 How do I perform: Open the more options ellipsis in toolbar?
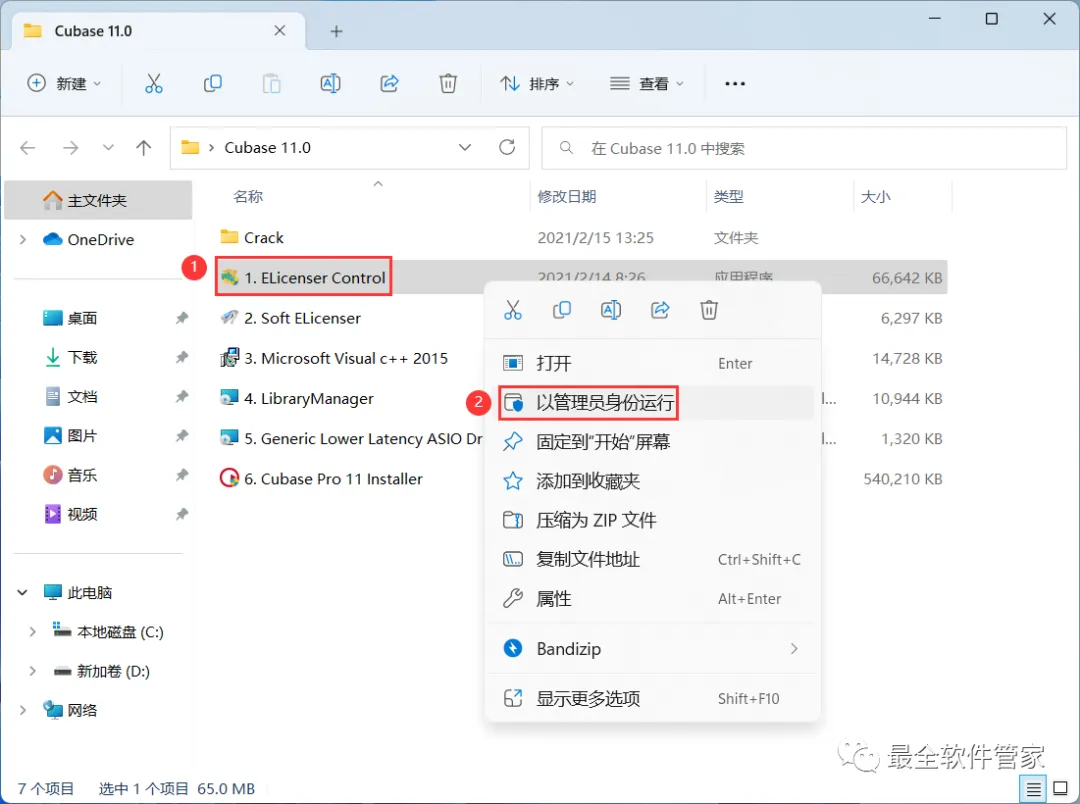(x=735, y=83)
